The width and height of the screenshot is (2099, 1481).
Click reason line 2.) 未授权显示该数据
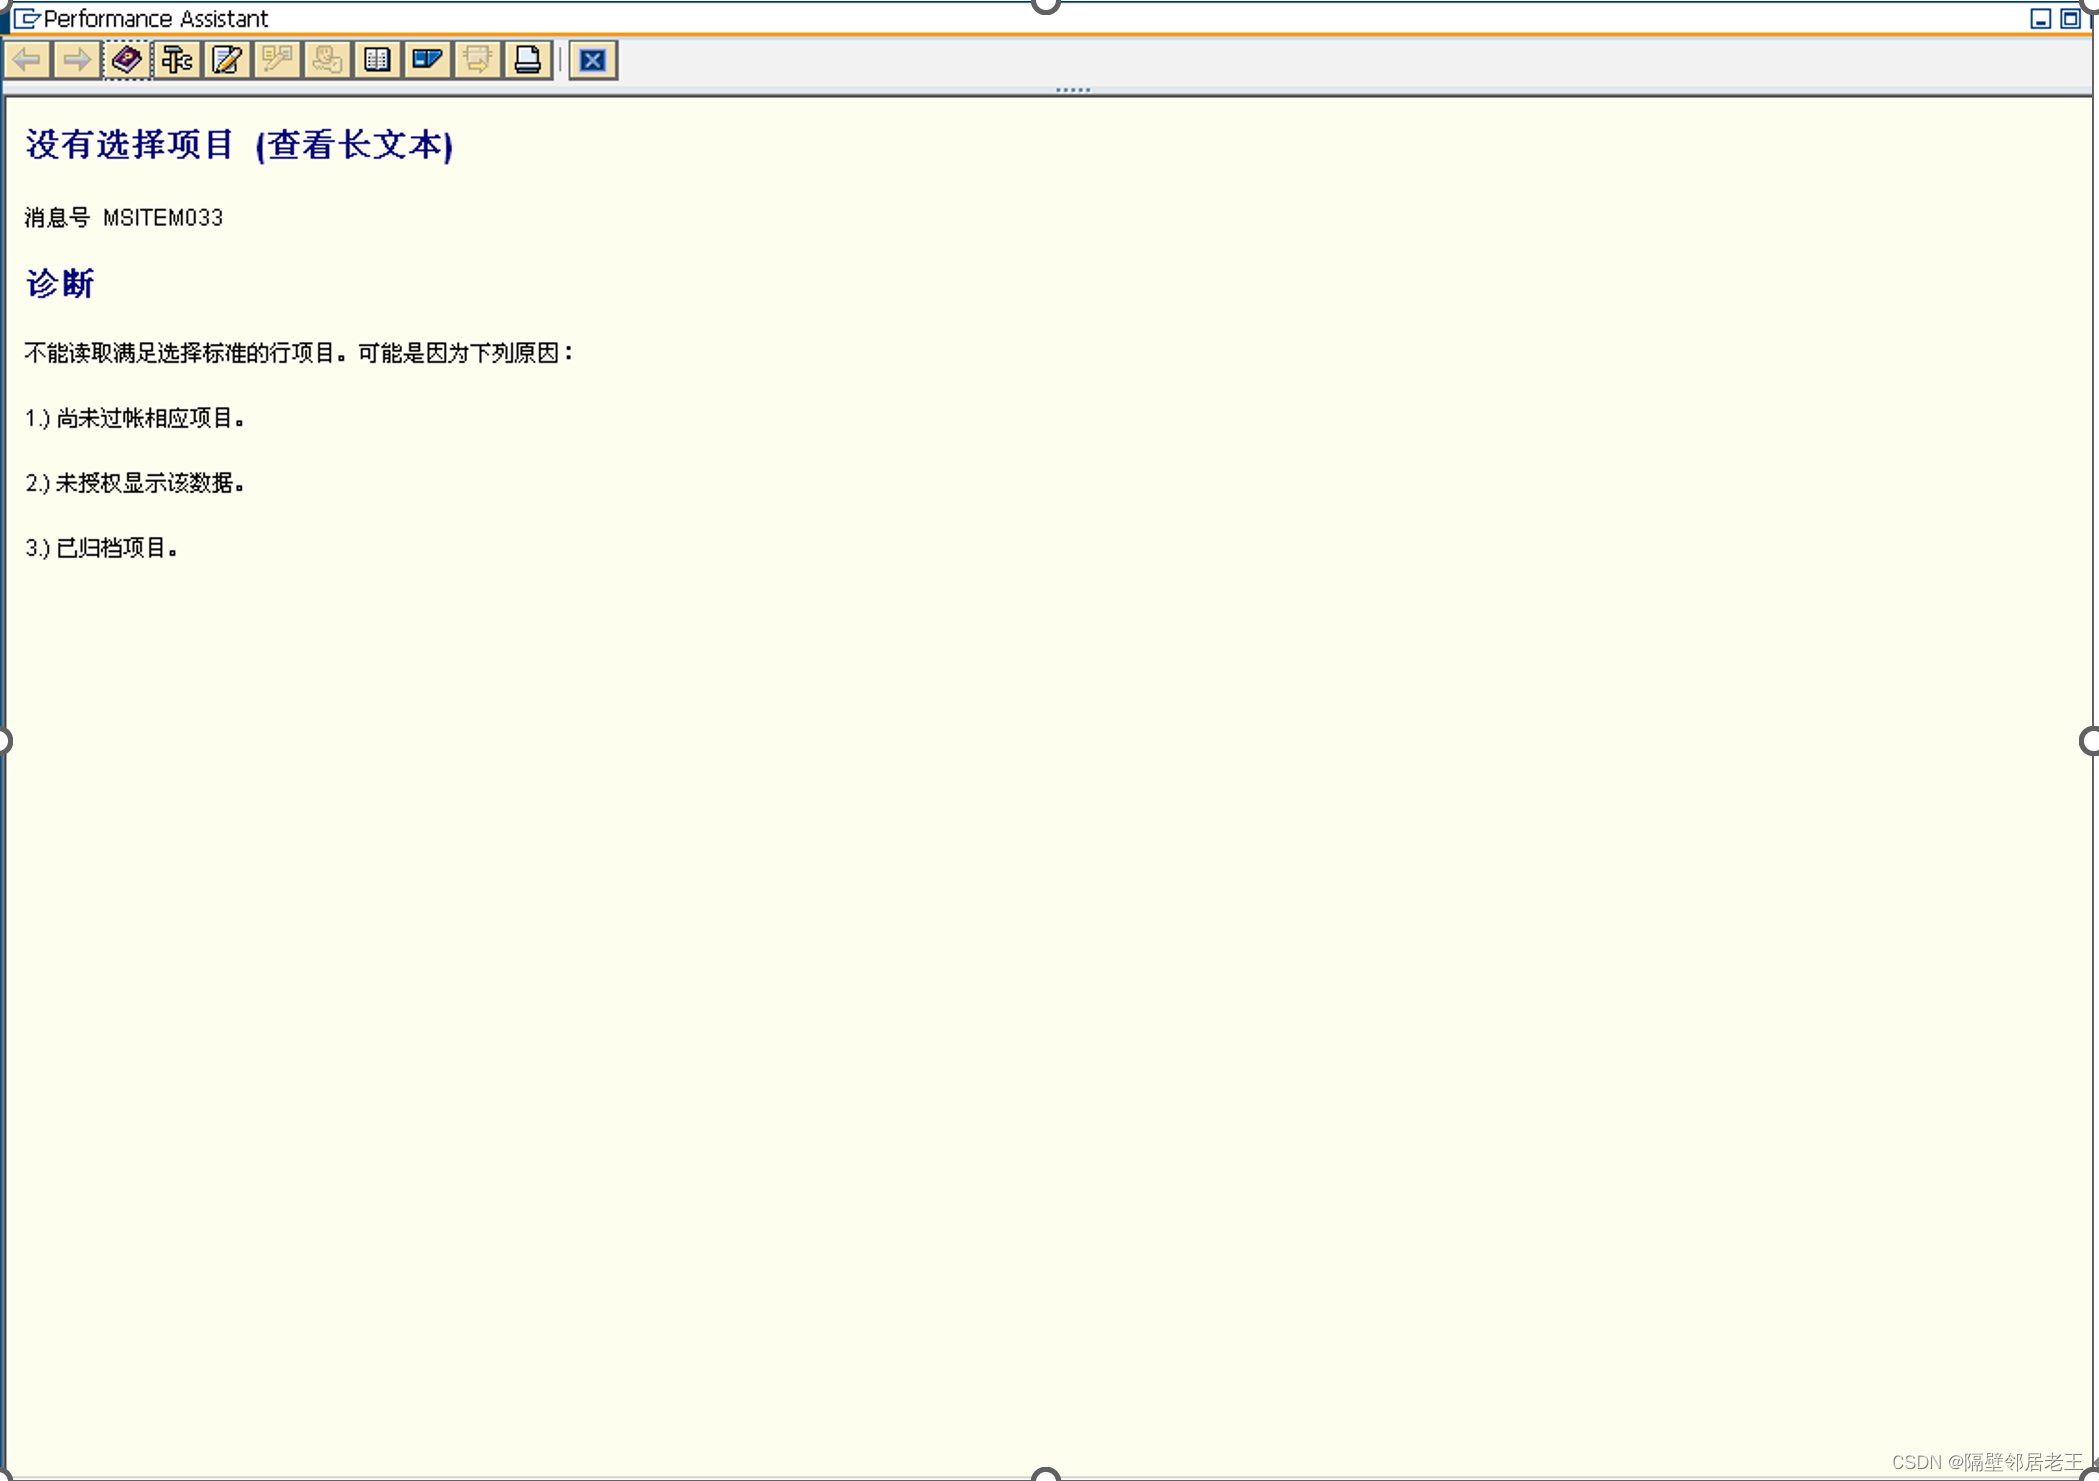point(135,483)
